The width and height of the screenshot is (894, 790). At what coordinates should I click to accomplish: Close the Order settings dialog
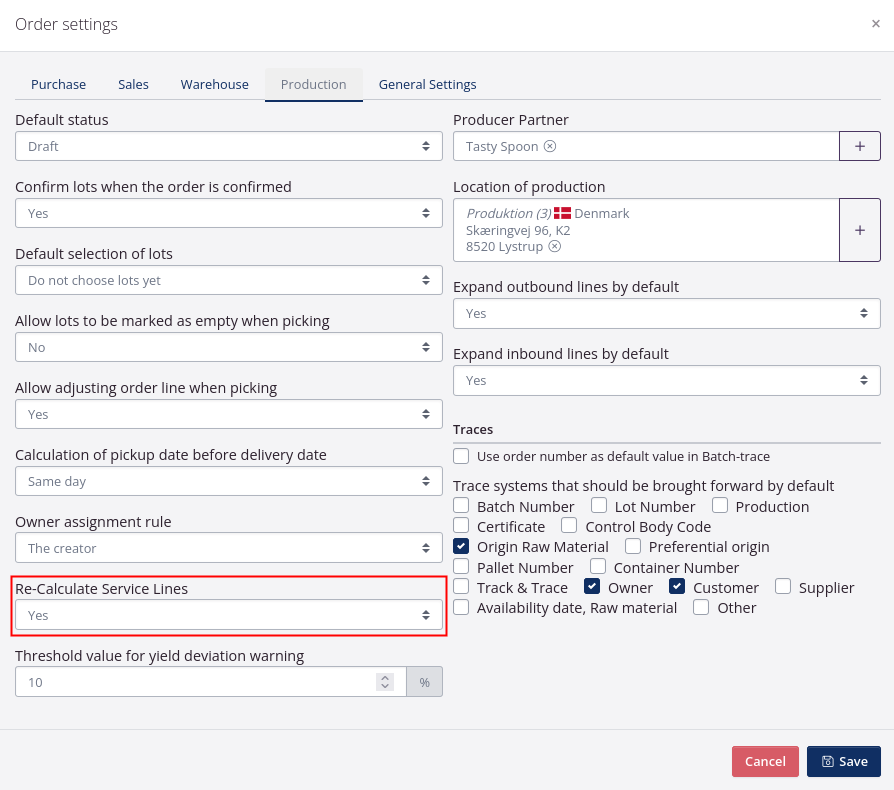pos(876,24)
